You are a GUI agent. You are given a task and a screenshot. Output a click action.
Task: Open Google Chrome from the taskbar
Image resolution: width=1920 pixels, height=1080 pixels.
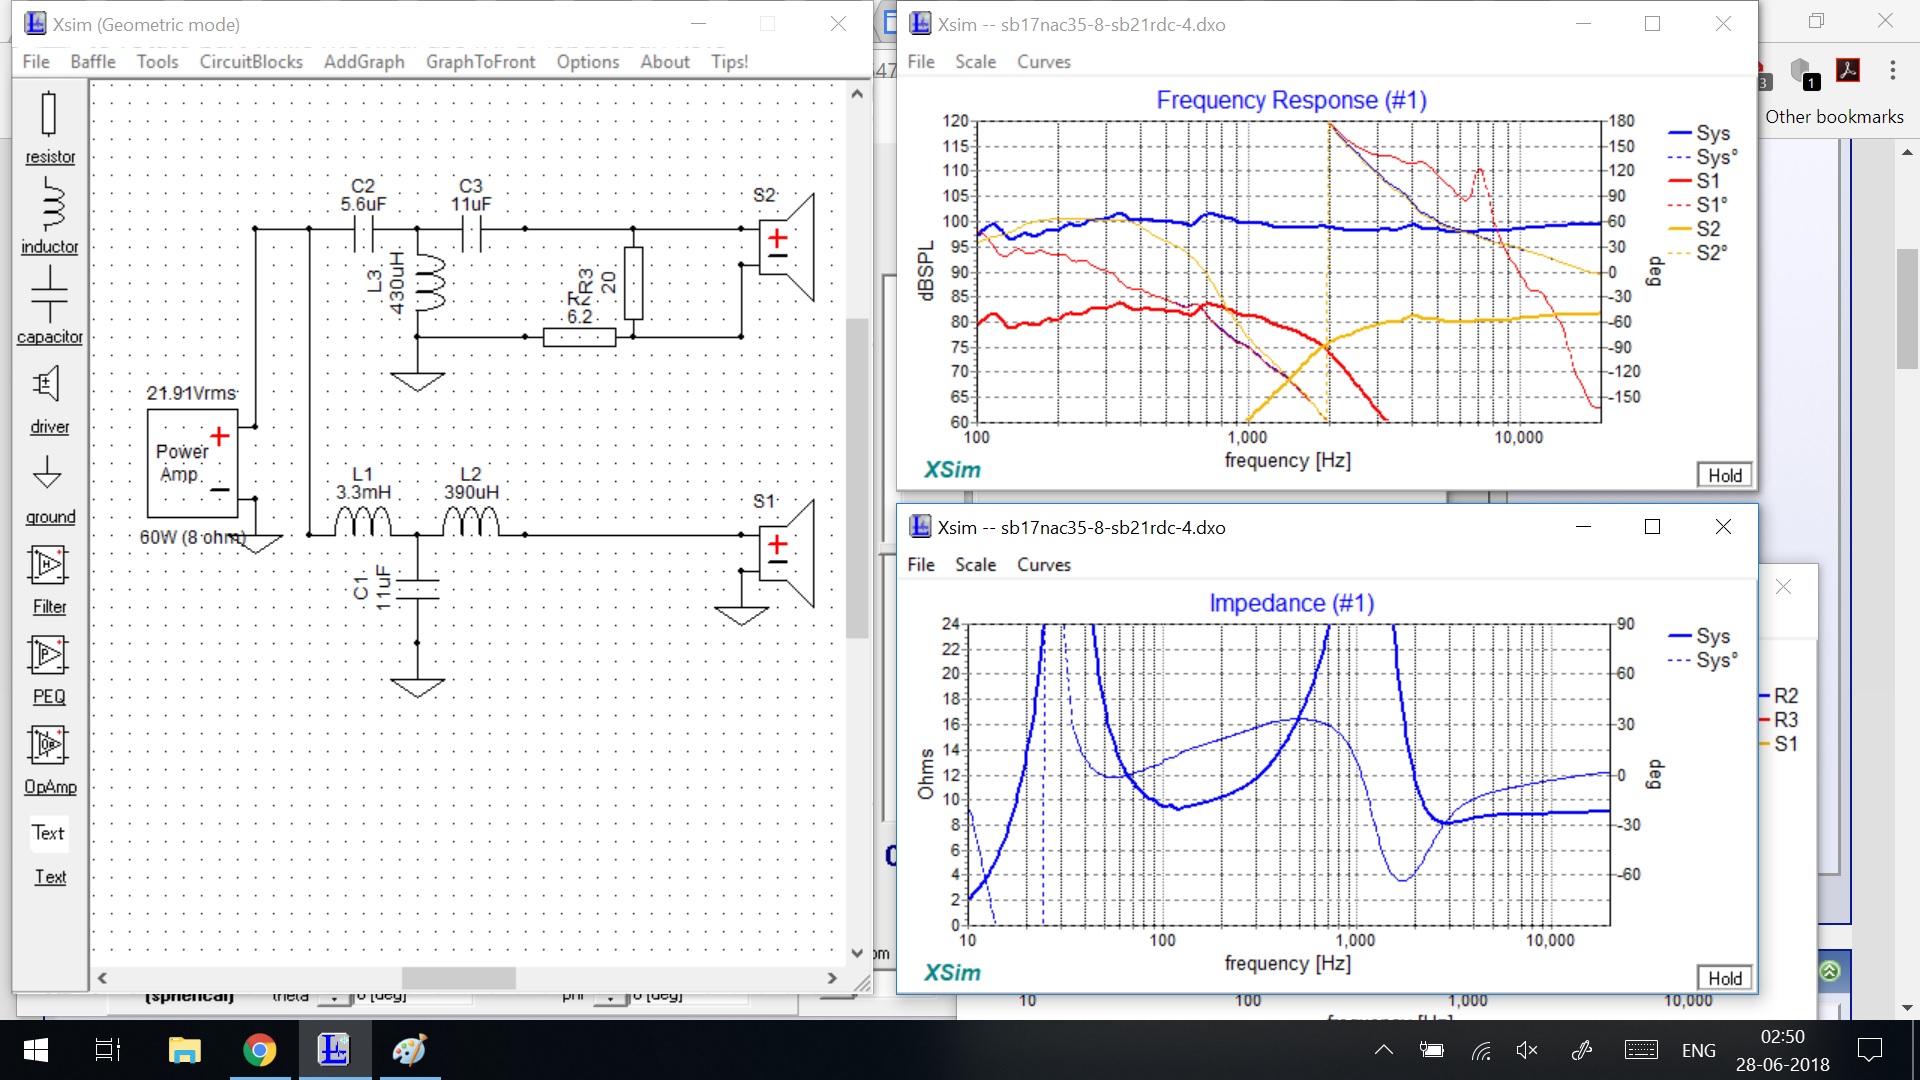[x=259, y=1050]
